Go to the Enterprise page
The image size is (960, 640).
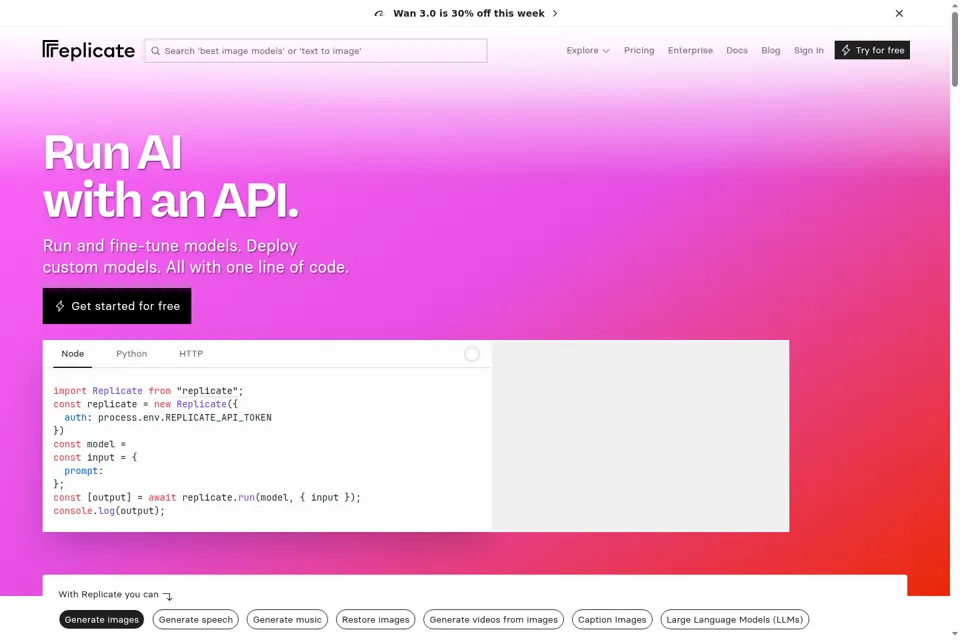(x=690, y=50)
